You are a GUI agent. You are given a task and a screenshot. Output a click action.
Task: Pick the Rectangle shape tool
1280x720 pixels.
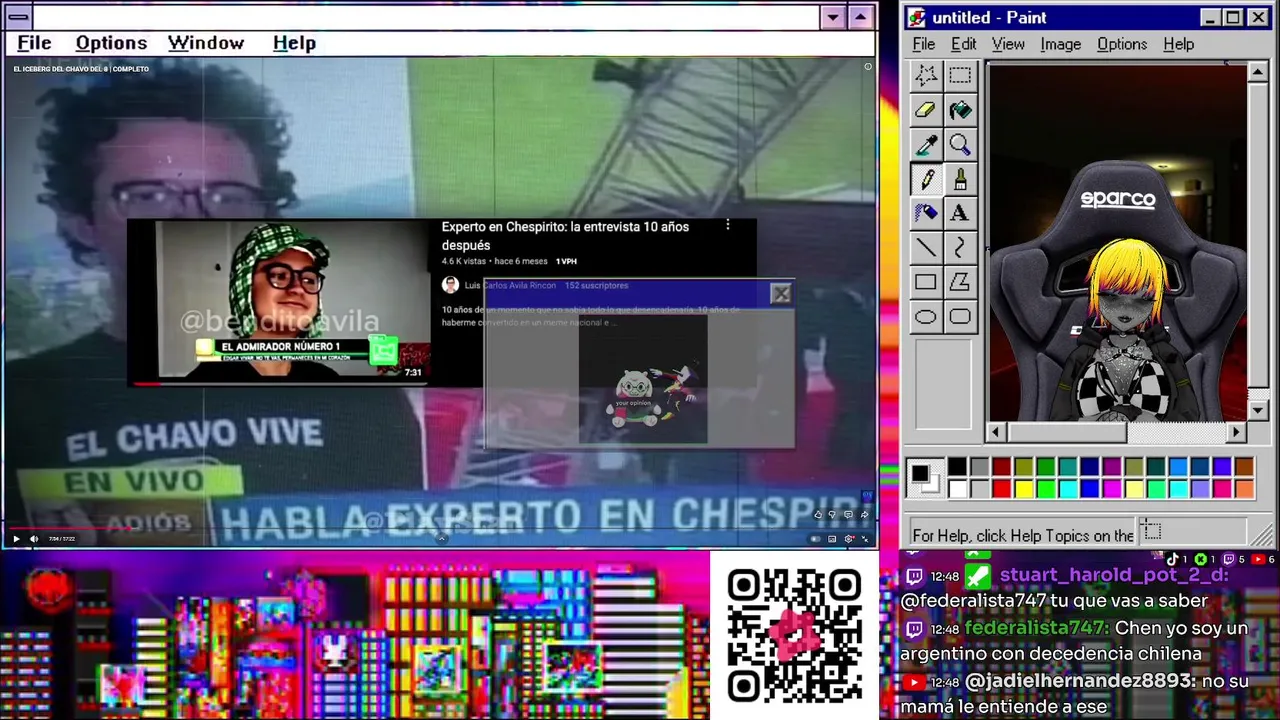click(x=926, y=282)
